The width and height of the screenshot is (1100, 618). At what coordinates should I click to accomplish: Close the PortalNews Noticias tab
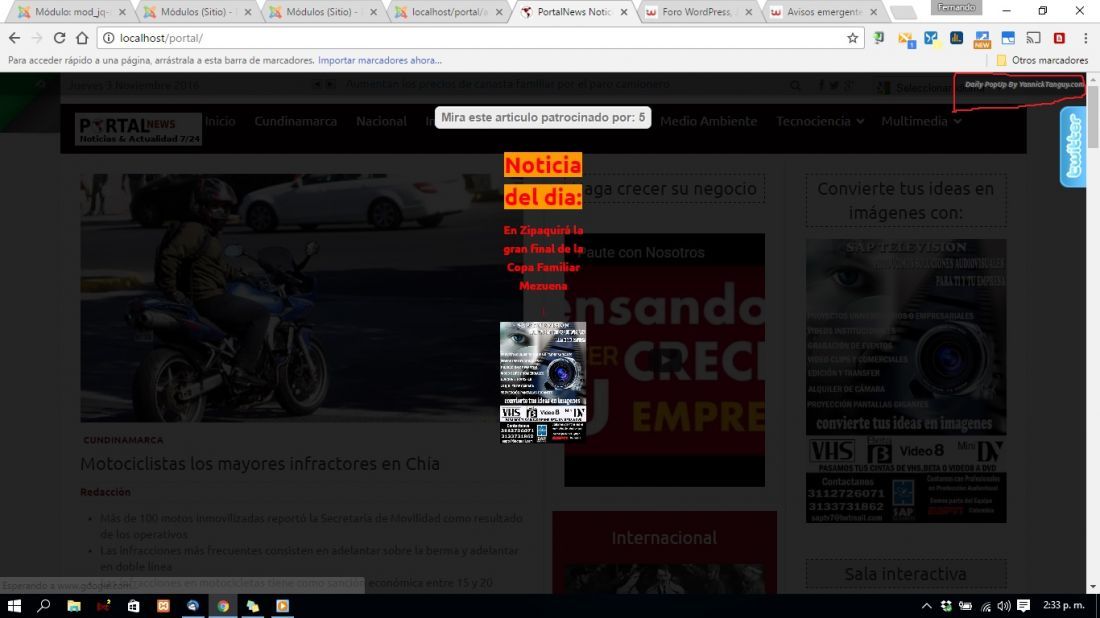click(624, 12)
